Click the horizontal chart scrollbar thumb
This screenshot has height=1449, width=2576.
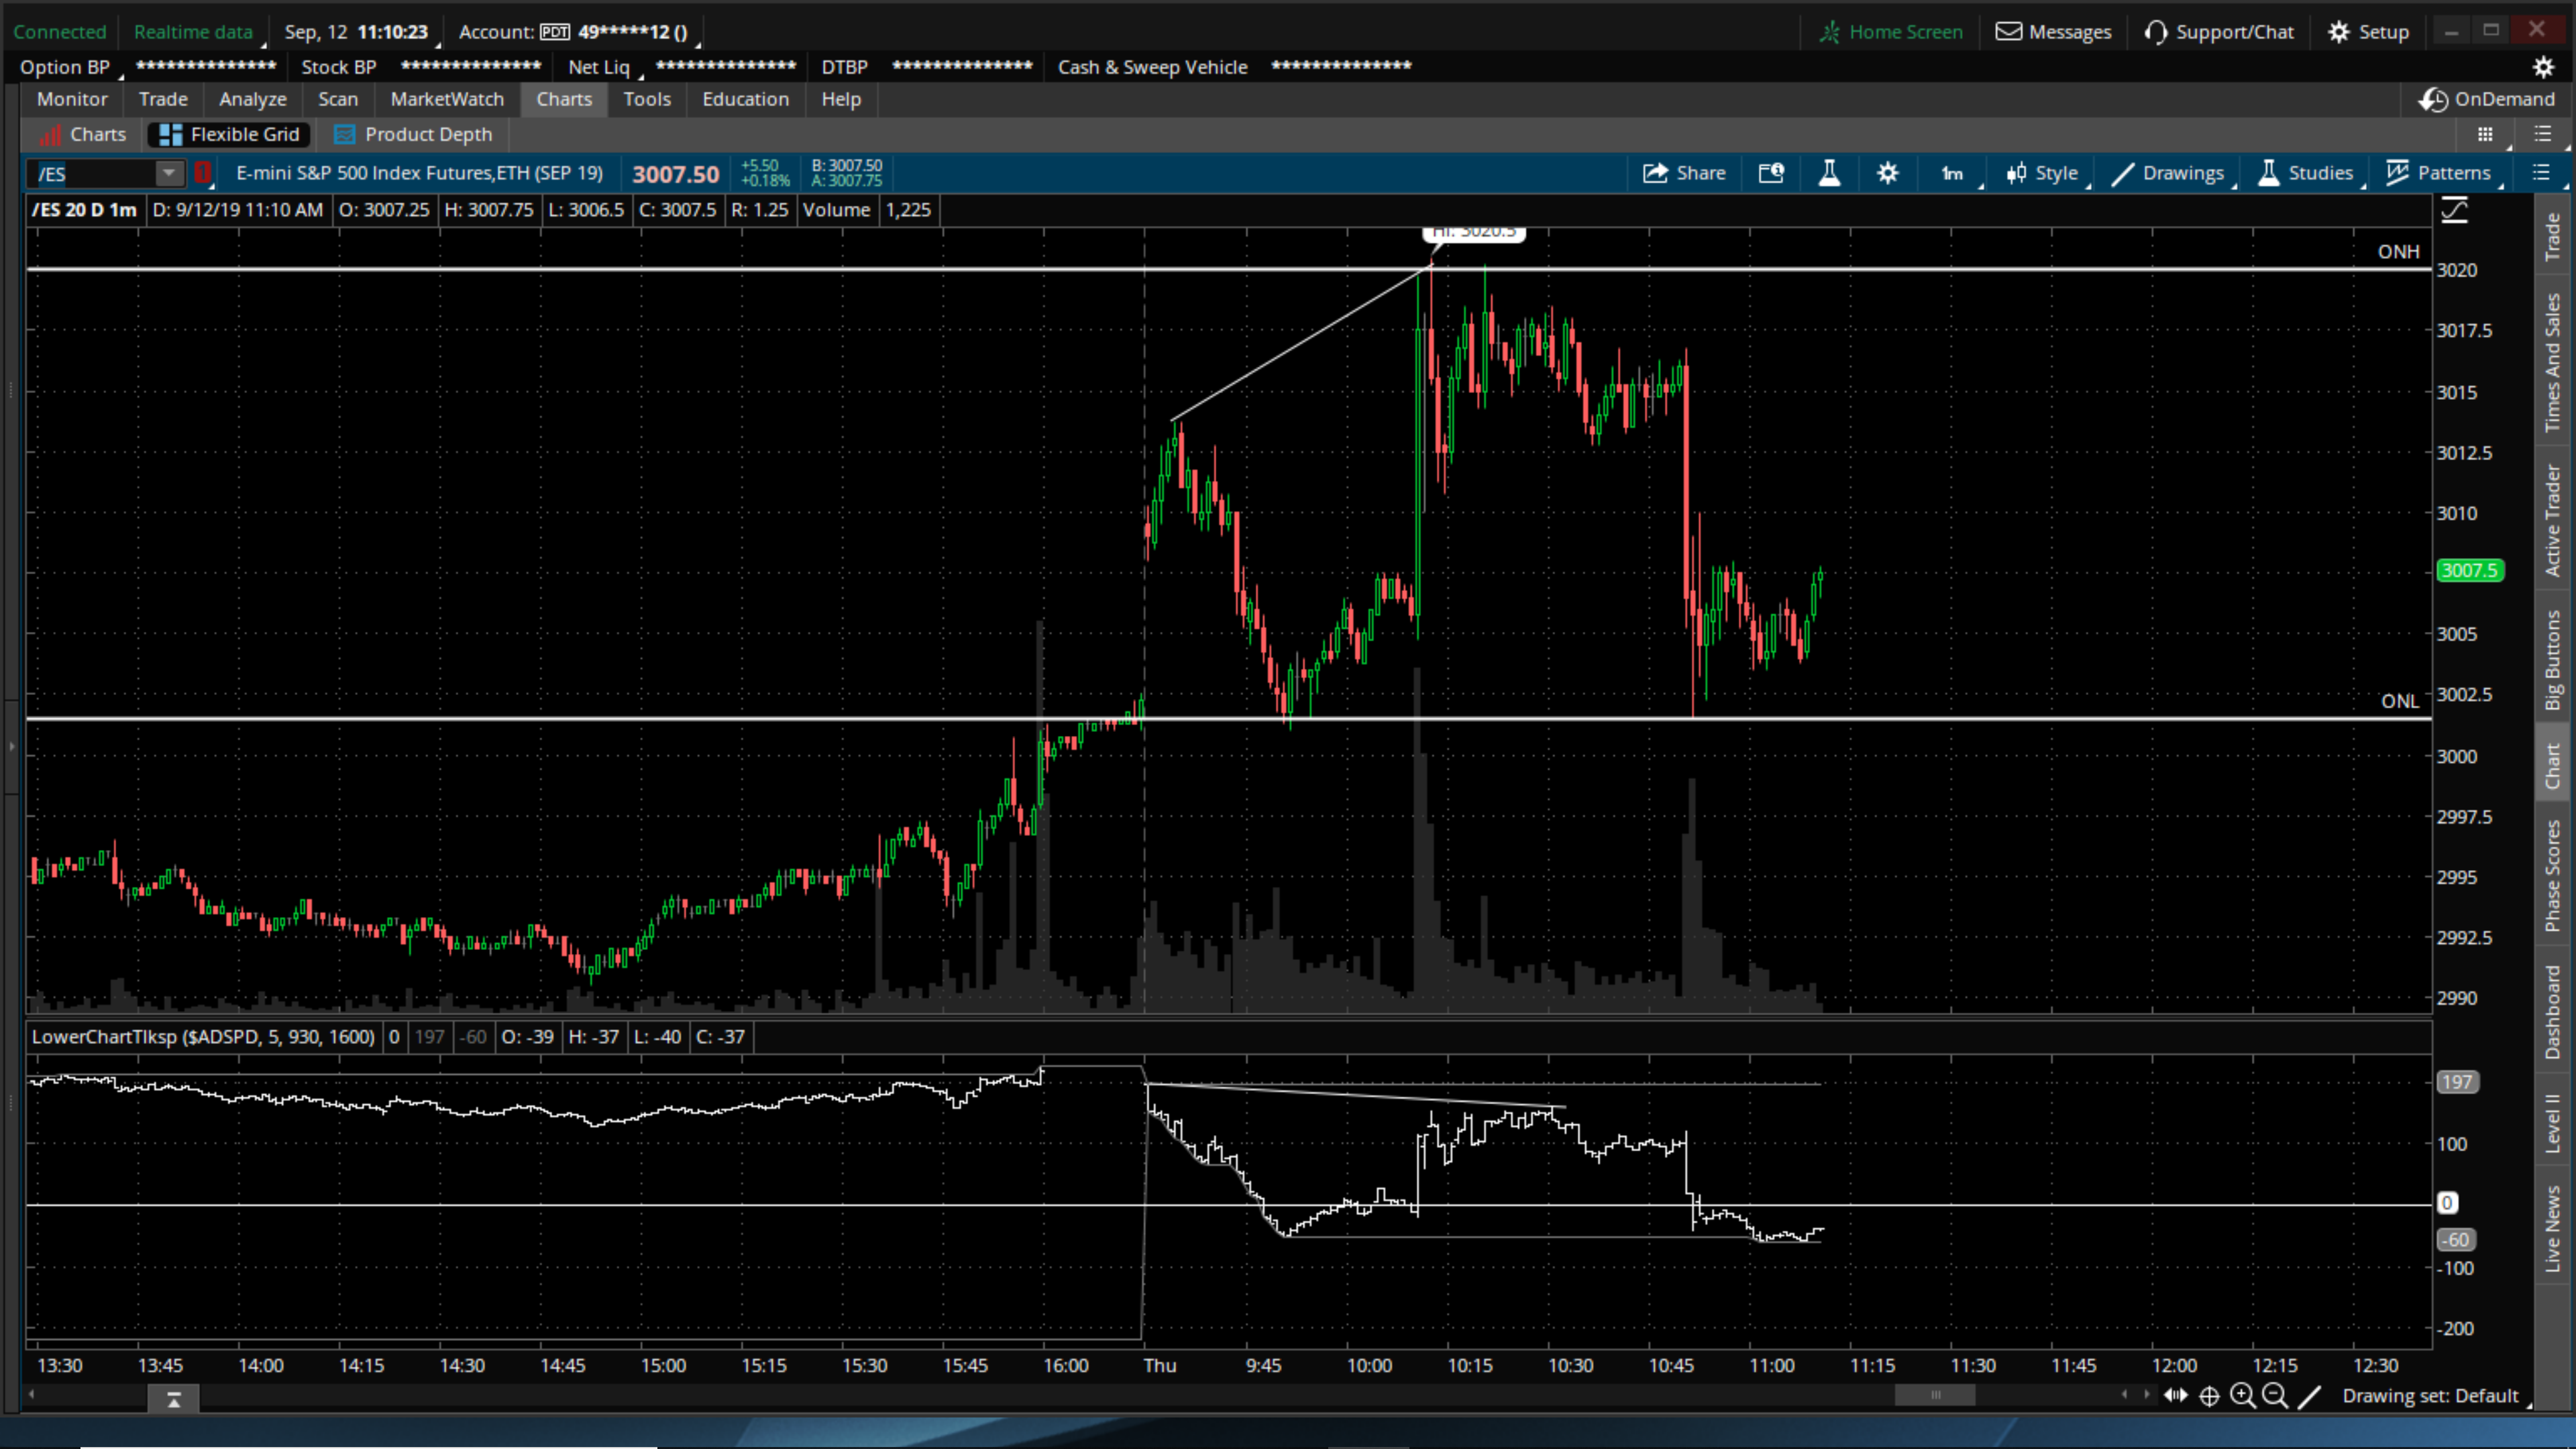tap(1935, 1395)
